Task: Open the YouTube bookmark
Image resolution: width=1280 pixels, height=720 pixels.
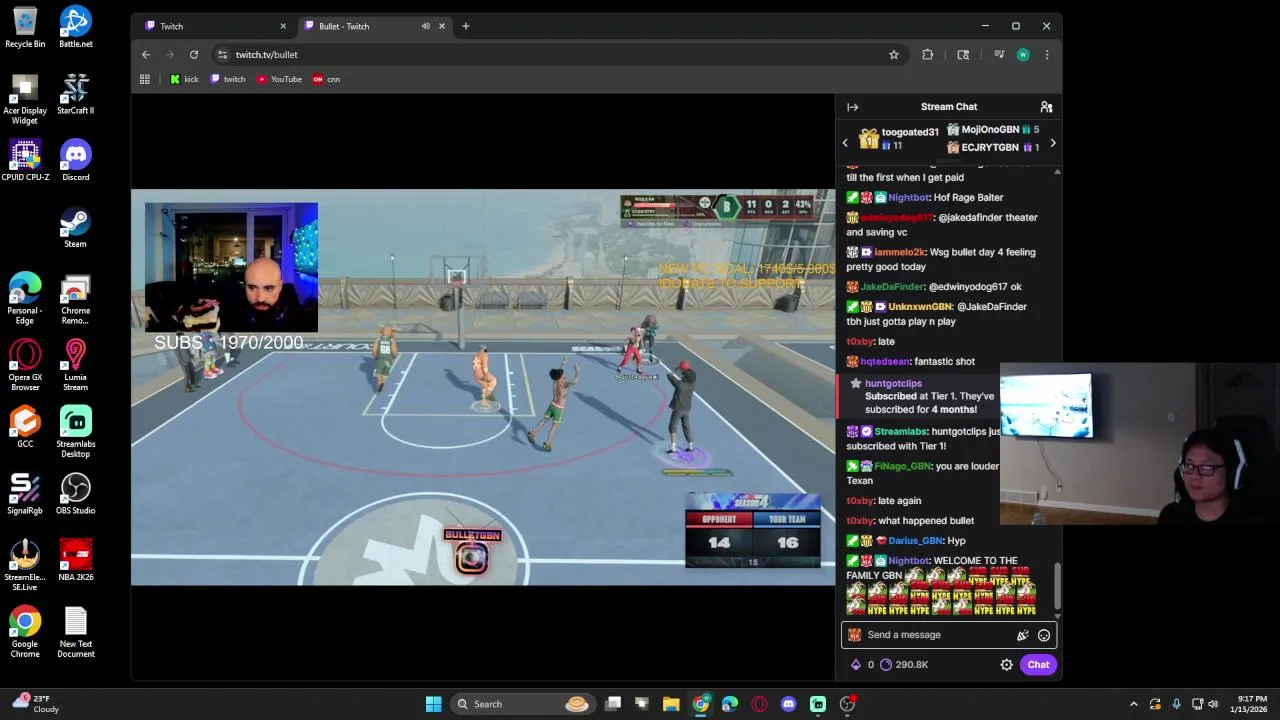Action: (x=279, y=79)
